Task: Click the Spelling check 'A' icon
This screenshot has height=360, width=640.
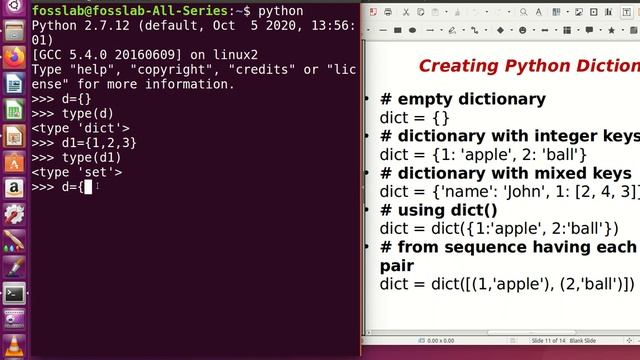Action: [539, 12]
